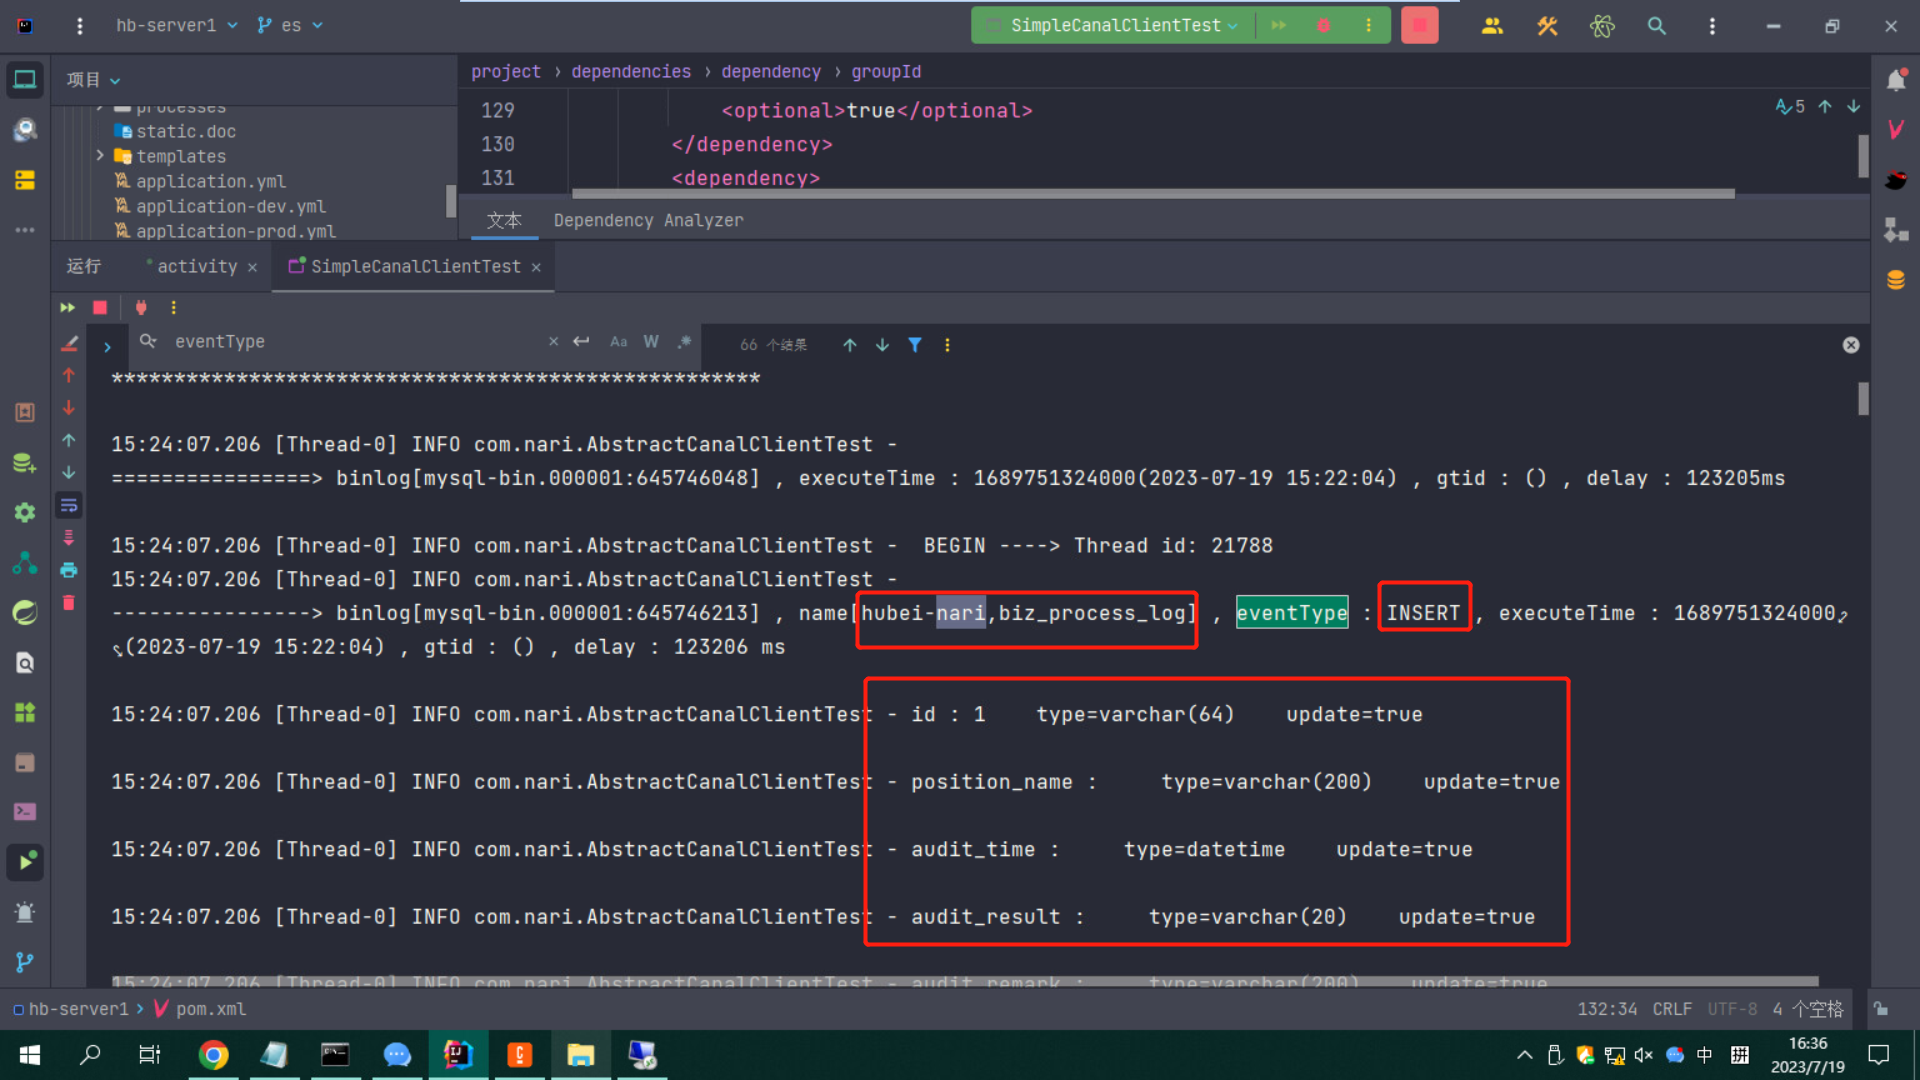Screen dimensions: 1920x1080
Task: Open the main menu three-dots button
Action: [80, 26]
